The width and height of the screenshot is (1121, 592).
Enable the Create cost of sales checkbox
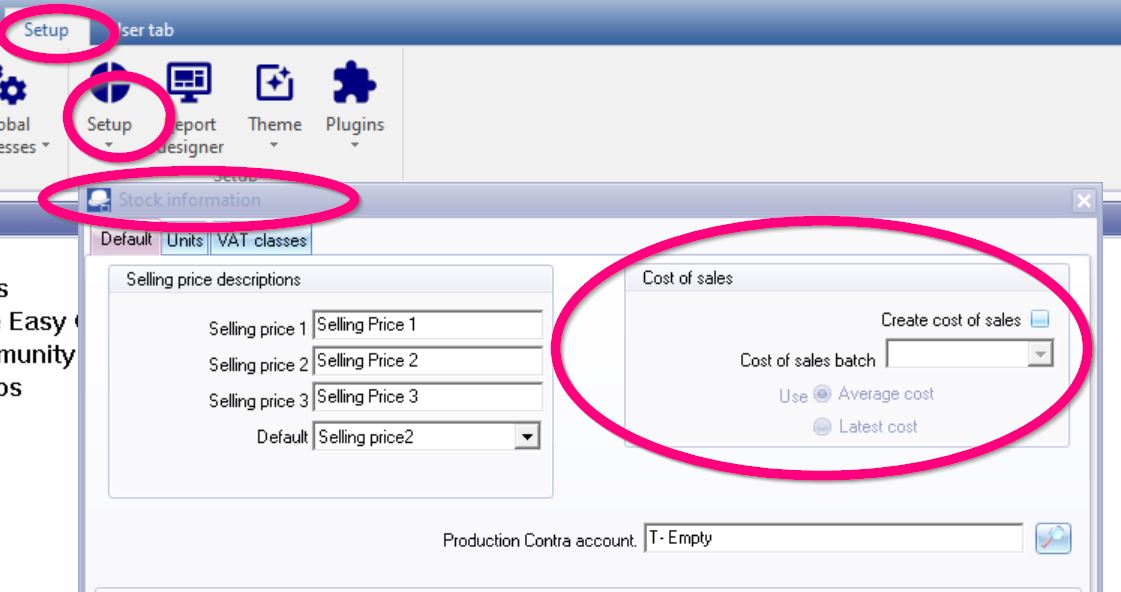click(1040, 320)
